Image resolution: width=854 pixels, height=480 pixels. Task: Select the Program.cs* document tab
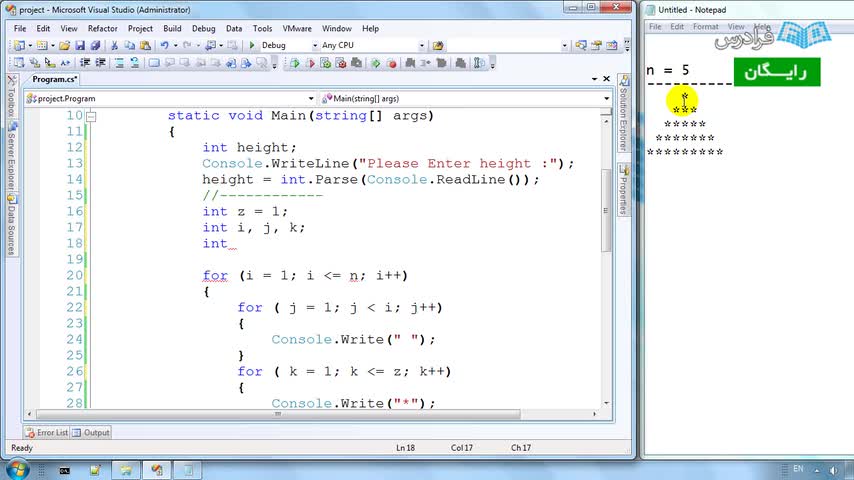tap(54, 79)
